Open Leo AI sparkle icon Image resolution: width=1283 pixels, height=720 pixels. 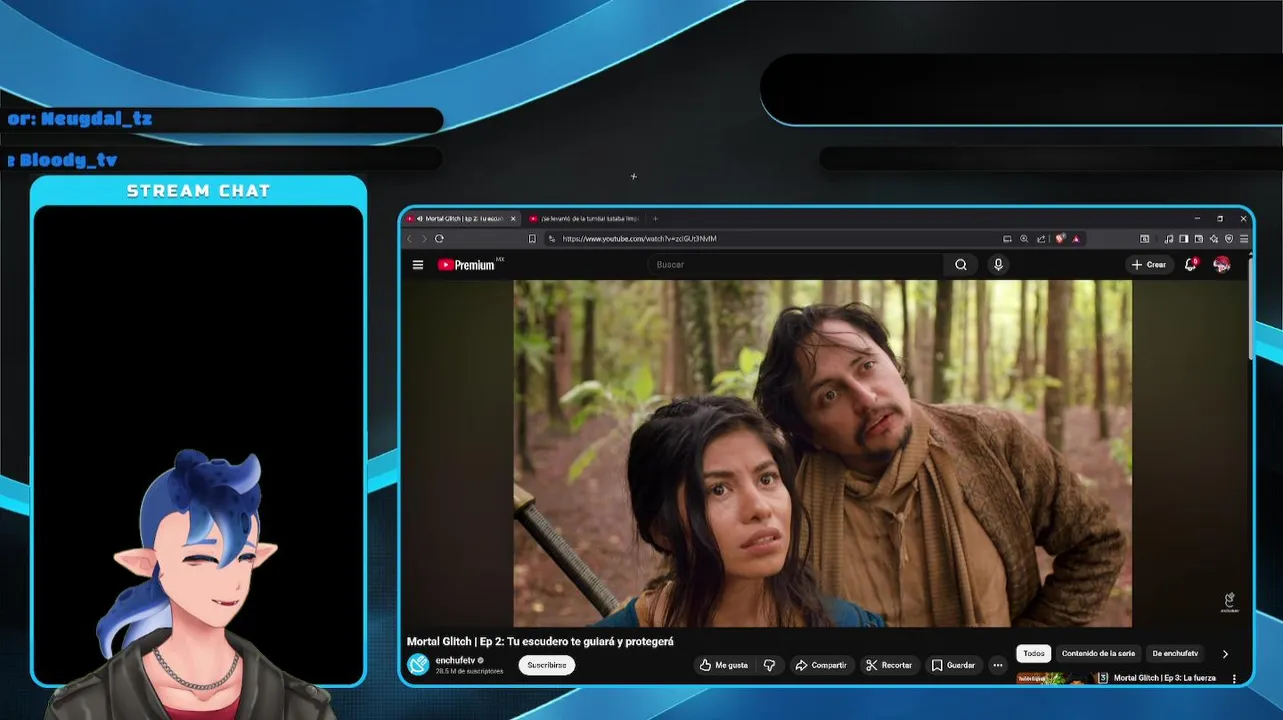[1214, 239]
